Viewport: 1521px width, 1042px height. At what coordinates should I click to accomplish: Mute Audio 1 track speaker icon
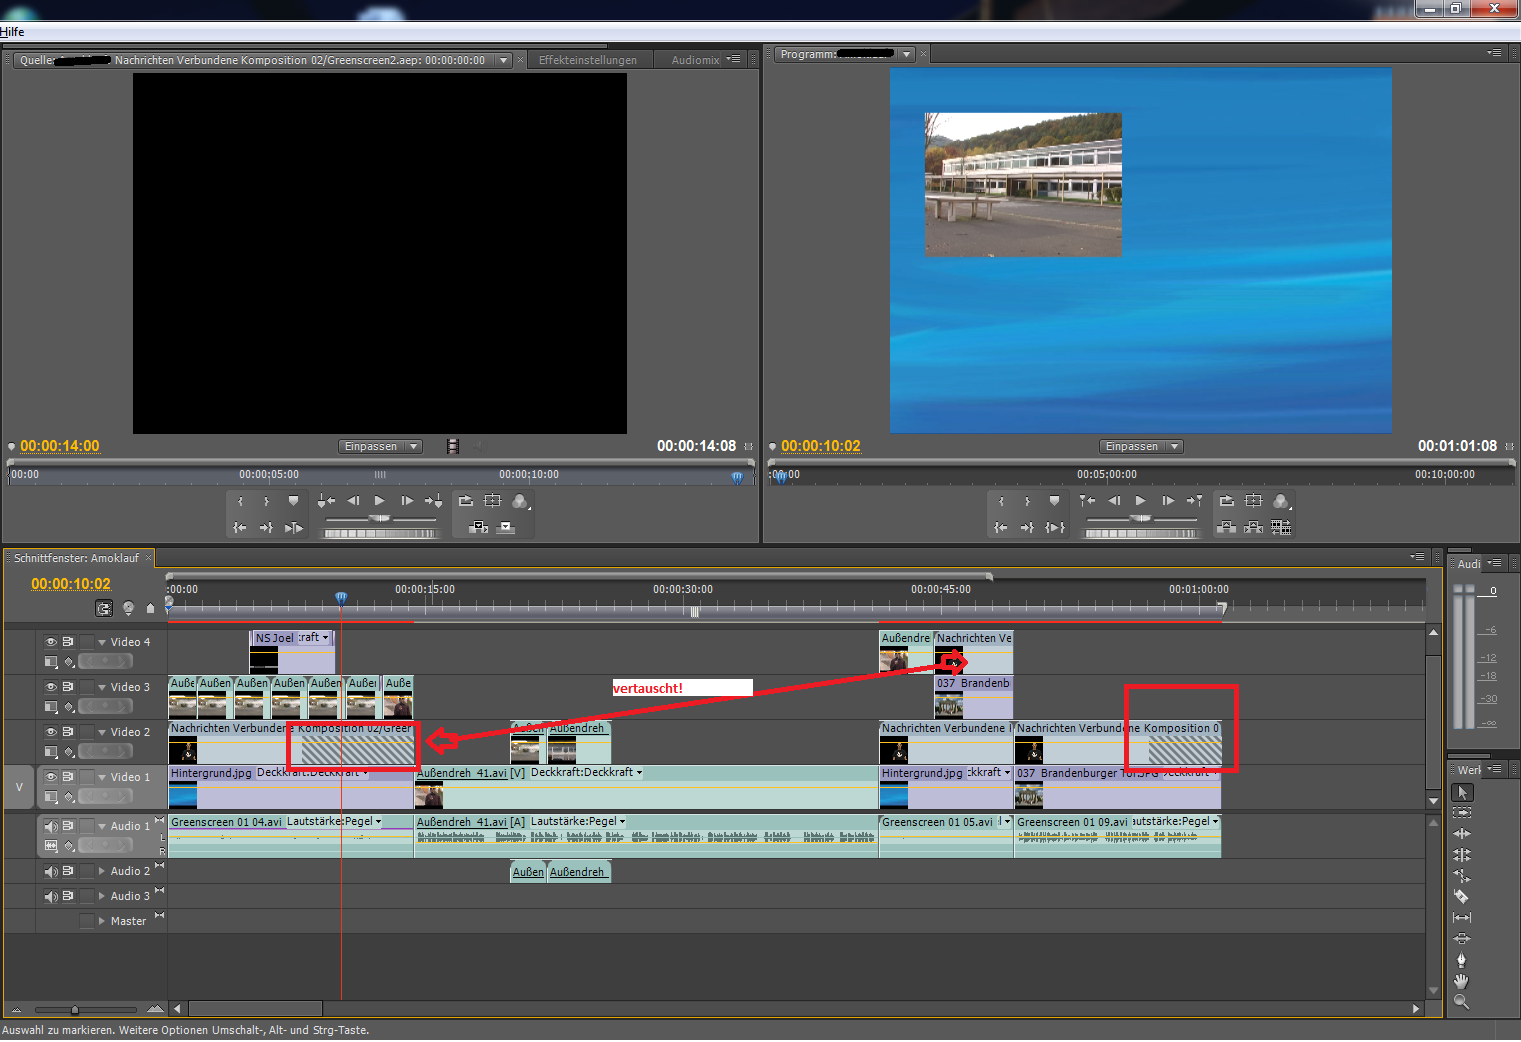[x=51, y=826]
